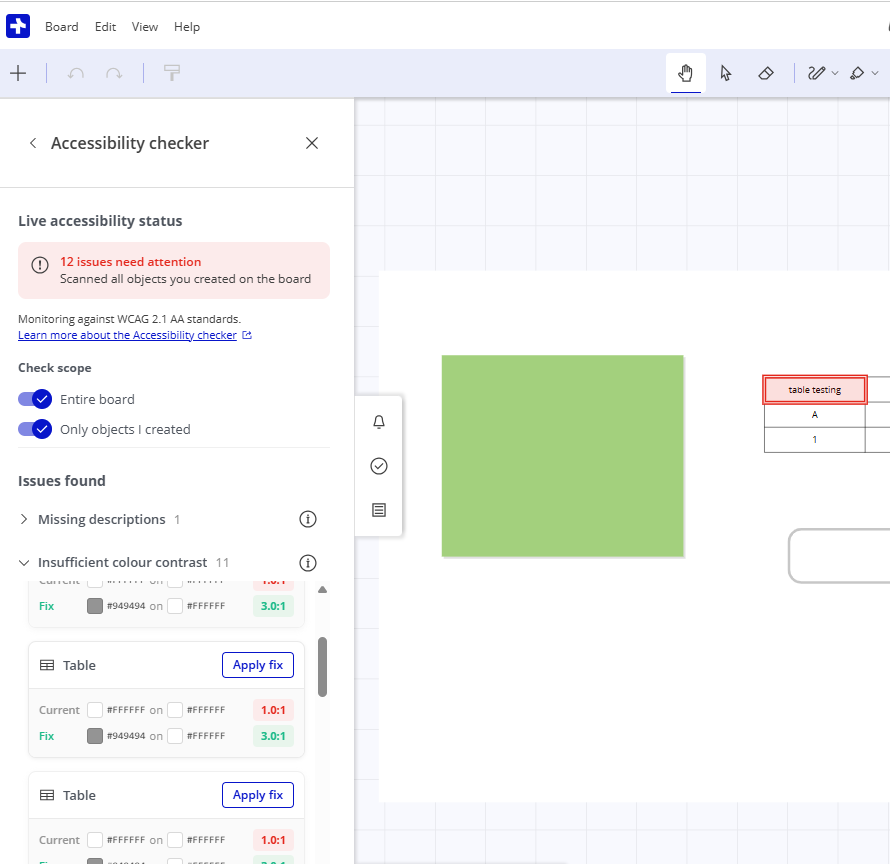Click the blue app logo icon

[18, 26]
